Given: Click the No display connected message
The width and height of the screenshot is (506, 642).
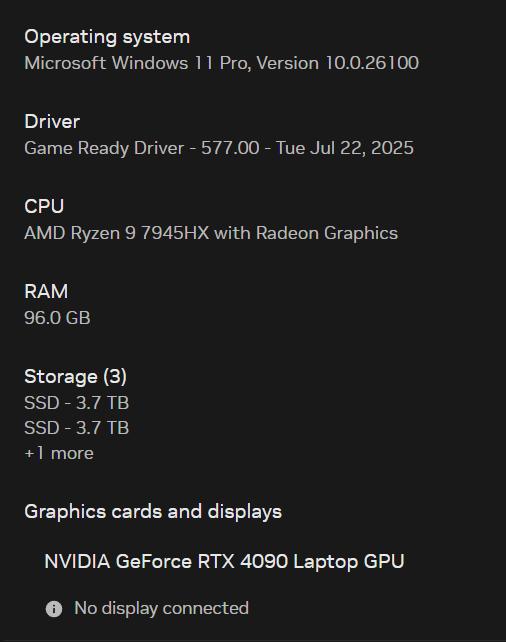Looking at the screenshot, I should click(161, 608).
